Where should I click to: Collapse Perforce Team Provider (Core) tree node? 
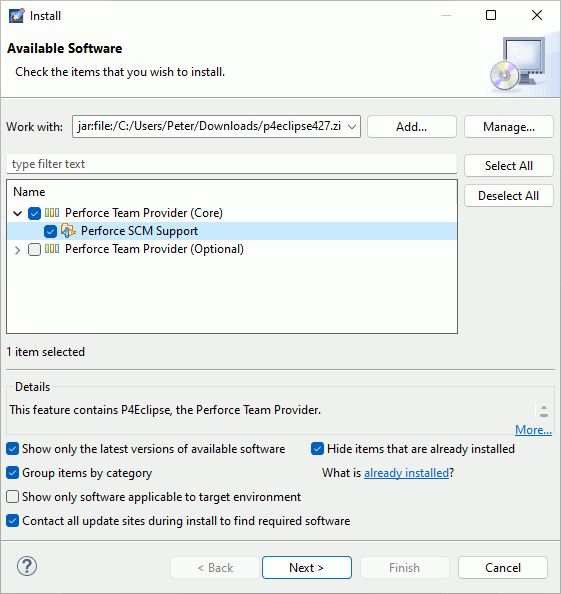click(17, 213)
